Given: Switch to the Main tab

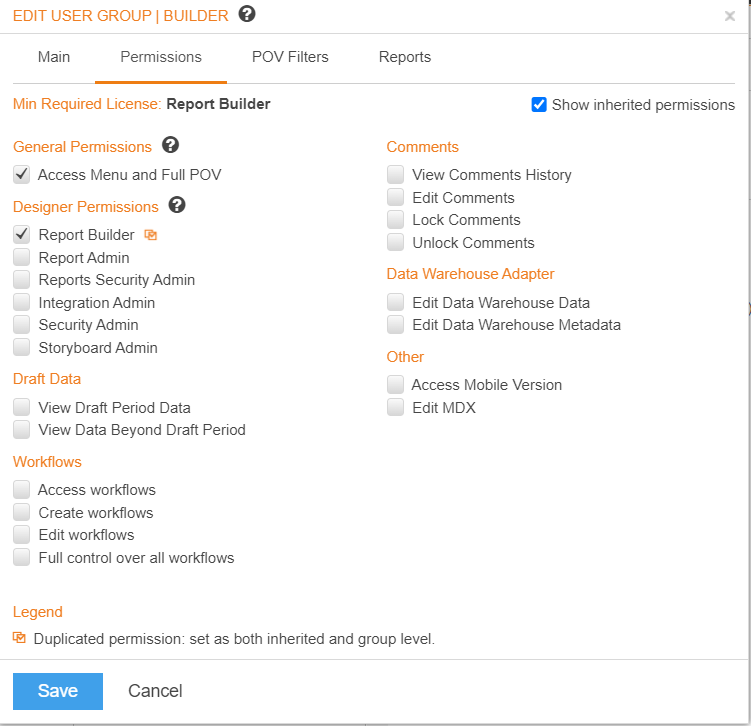Looking at the screenshot, I should pos(54,57).
